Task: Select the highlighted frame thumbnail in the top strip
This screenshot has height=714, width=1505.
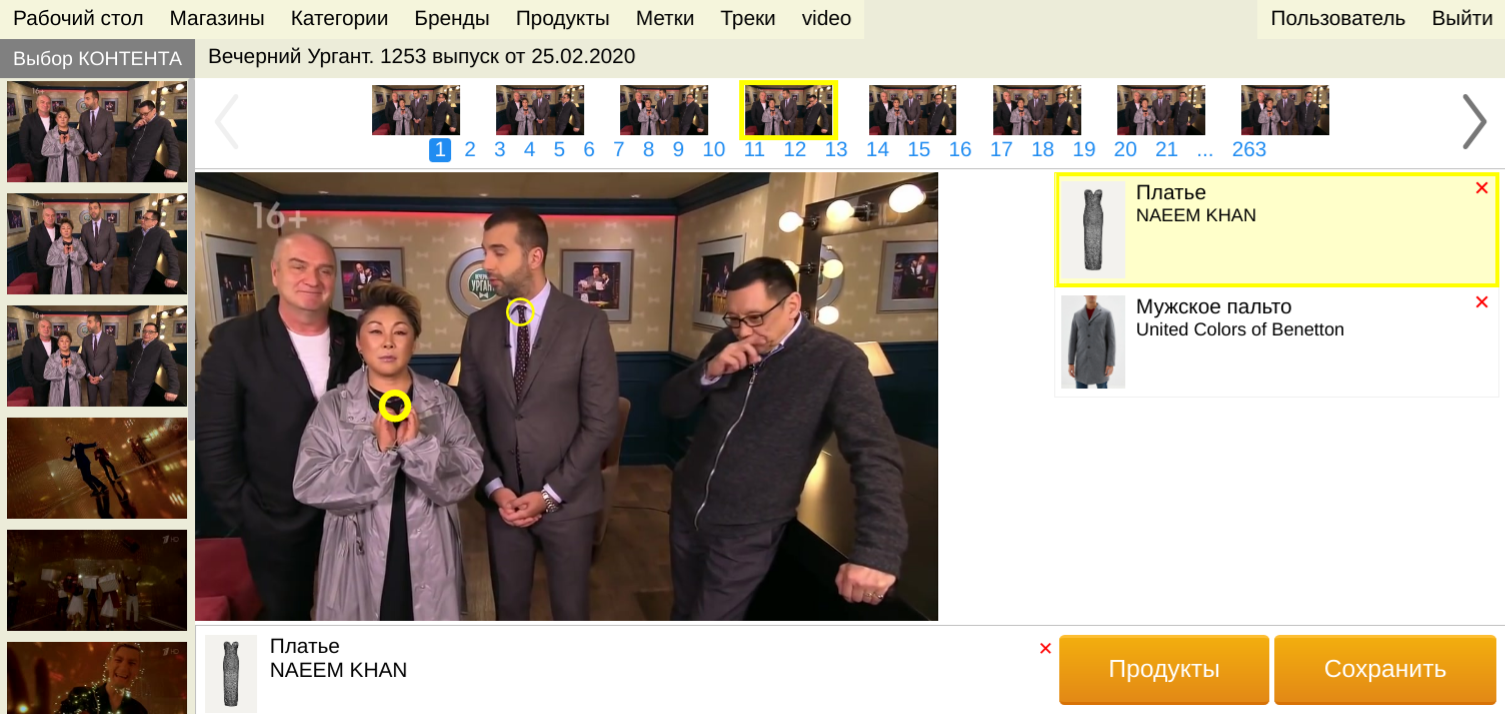Action: [788, 110]
